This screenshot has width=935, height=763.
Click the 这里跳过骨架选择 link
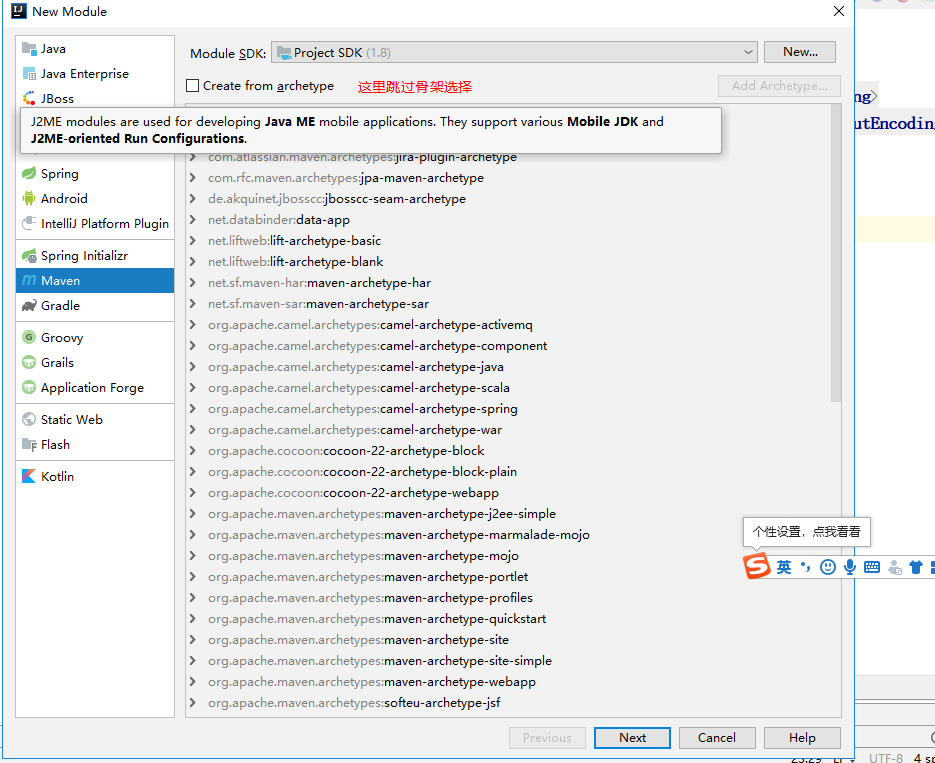(x=416, y=86)
